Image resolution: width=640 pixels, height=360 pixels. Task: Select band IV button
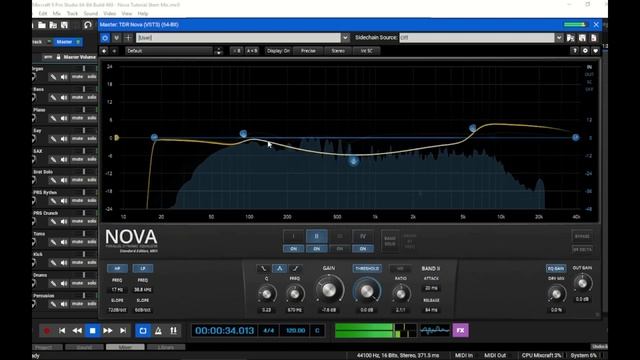[x=363, y=236]
